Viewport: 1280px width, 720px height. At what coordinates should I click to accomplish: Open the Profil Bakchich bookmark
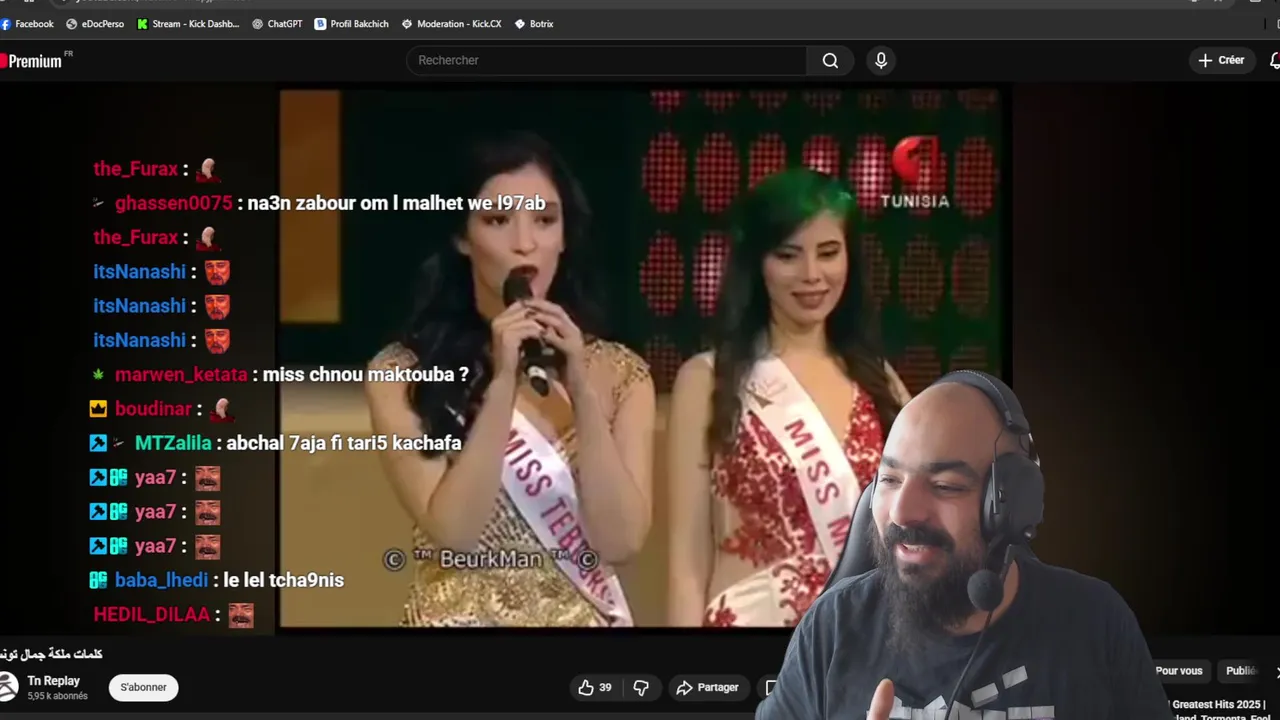click(351, 24)
